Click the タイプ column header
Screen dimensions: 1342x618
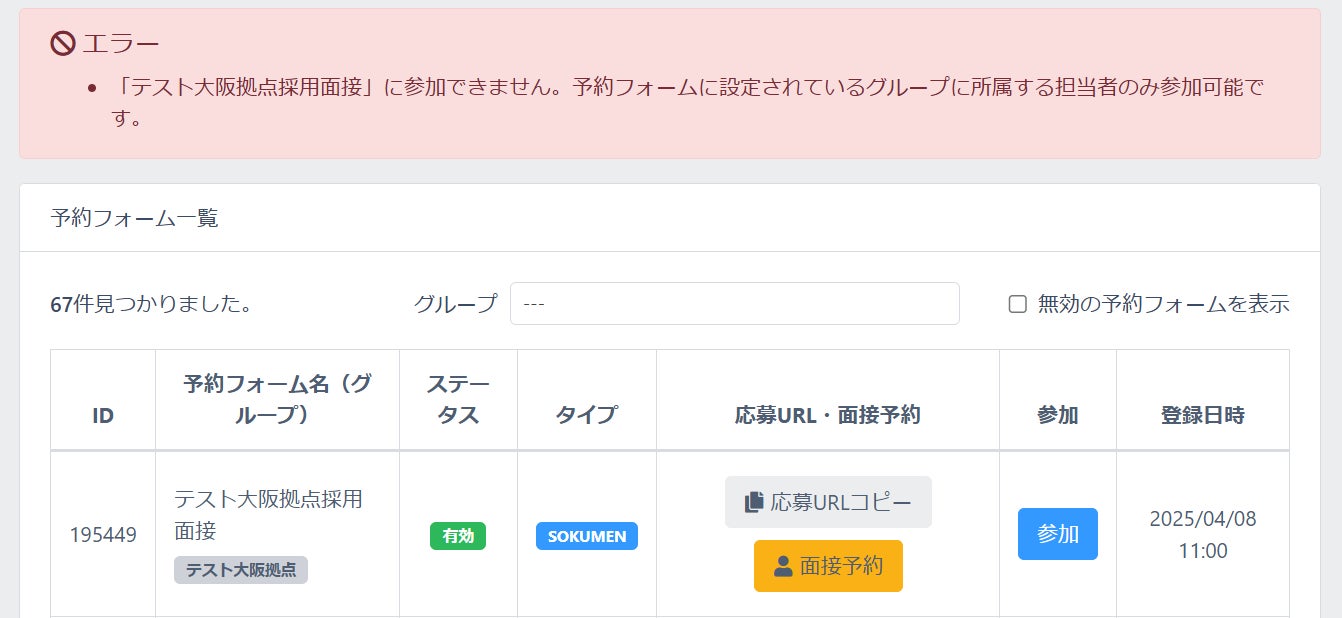tap(586, 415)
